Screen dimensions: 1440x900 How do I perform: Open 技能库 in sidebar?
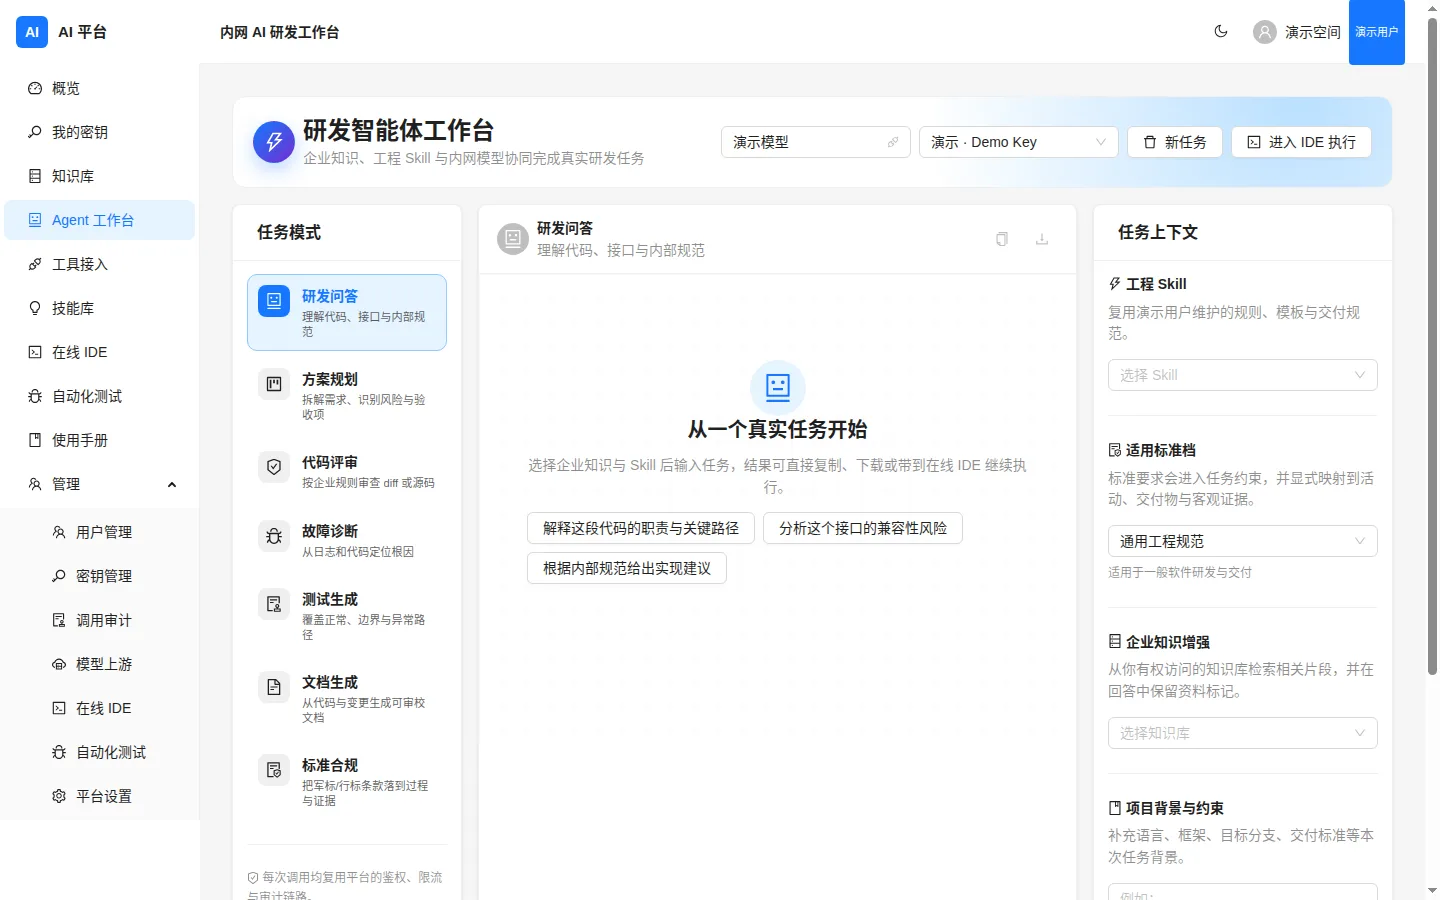(x=99, y=308)
